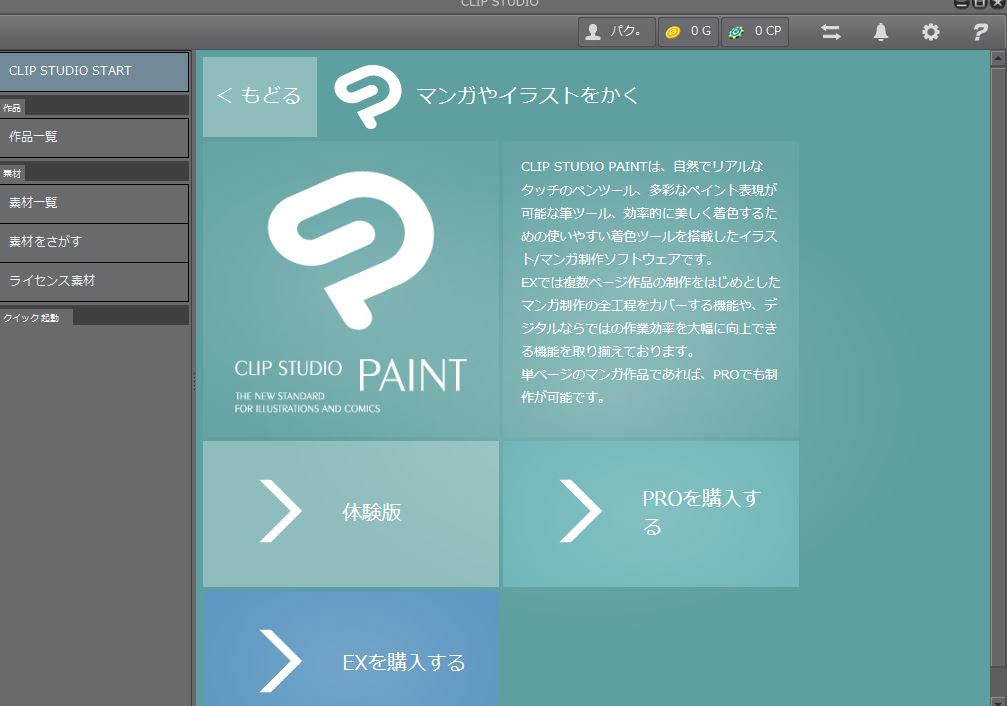This screenshot has width=1007, height=706.
Task: Click the sidebar splitter handle
Action: pyautogui.click(x=194, y=381)
